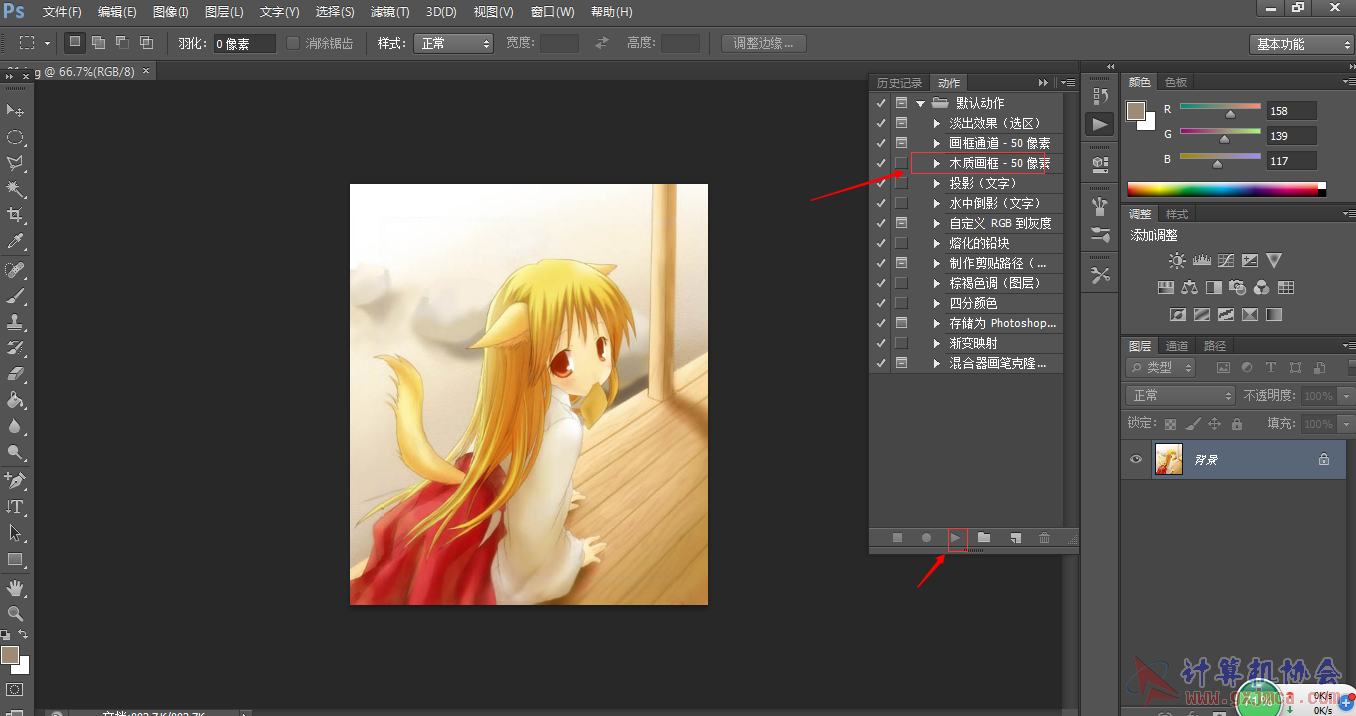The height and width of the screenshot is (716, 1356).
Task: Select the Magic Wand tool
Action: point(15,189)
